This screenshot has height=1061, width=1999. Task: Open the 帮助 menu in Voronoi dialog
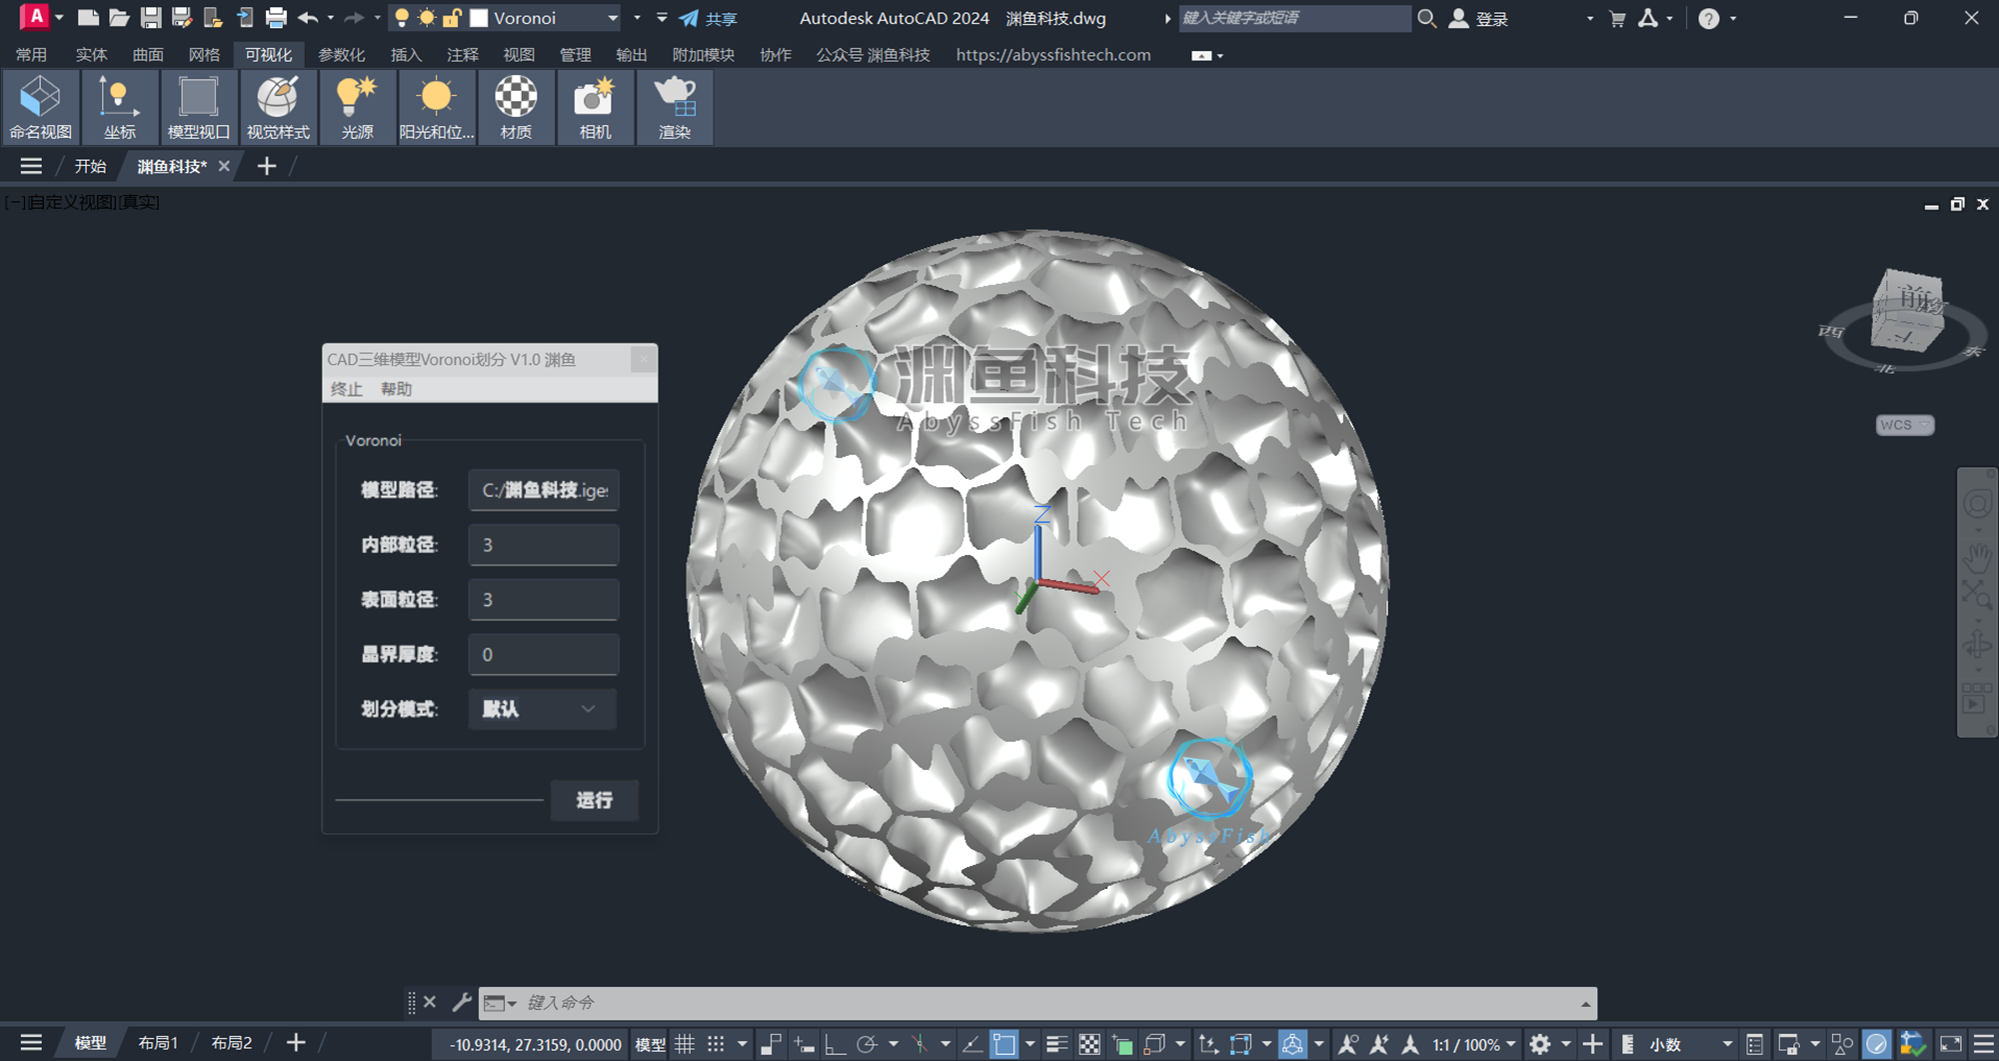(396, 389)
